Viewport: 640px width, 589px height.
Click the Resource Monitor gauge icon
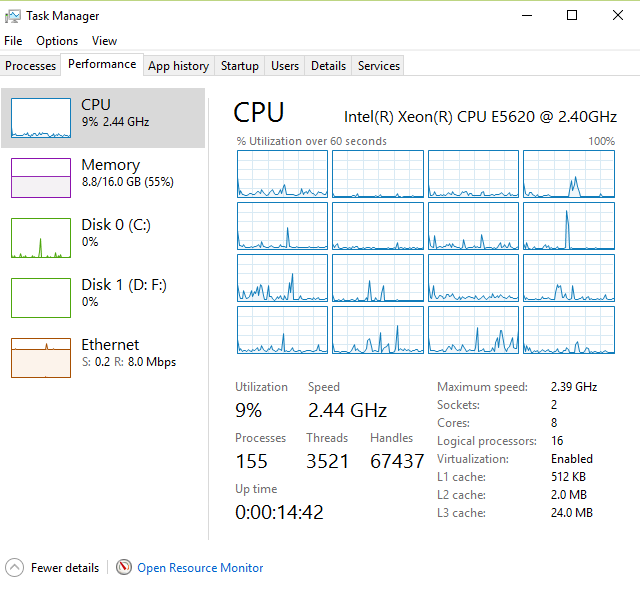pyautogui.click(x=124, y=567)
